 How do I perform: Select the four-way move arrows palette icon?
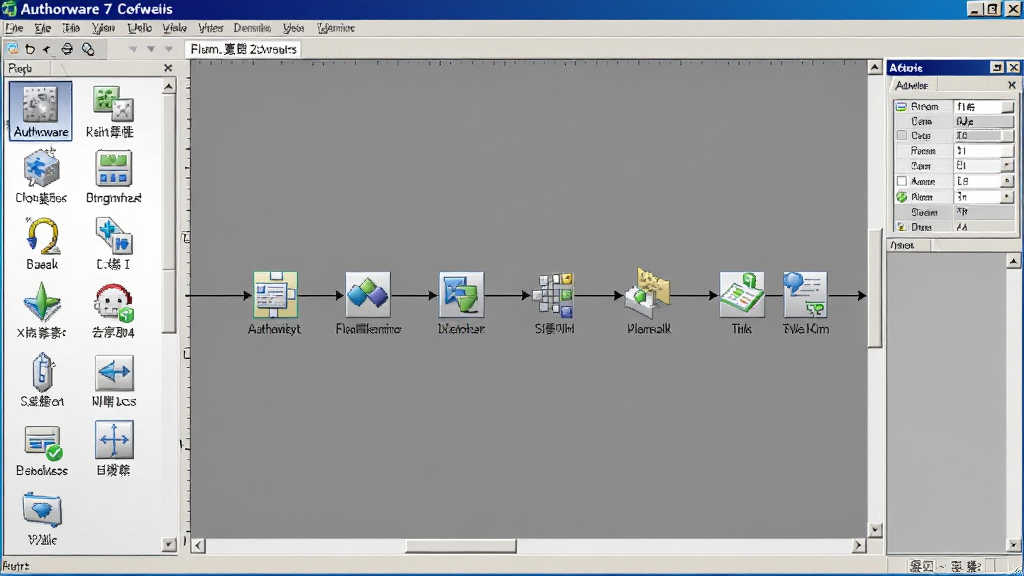point(114,440)
